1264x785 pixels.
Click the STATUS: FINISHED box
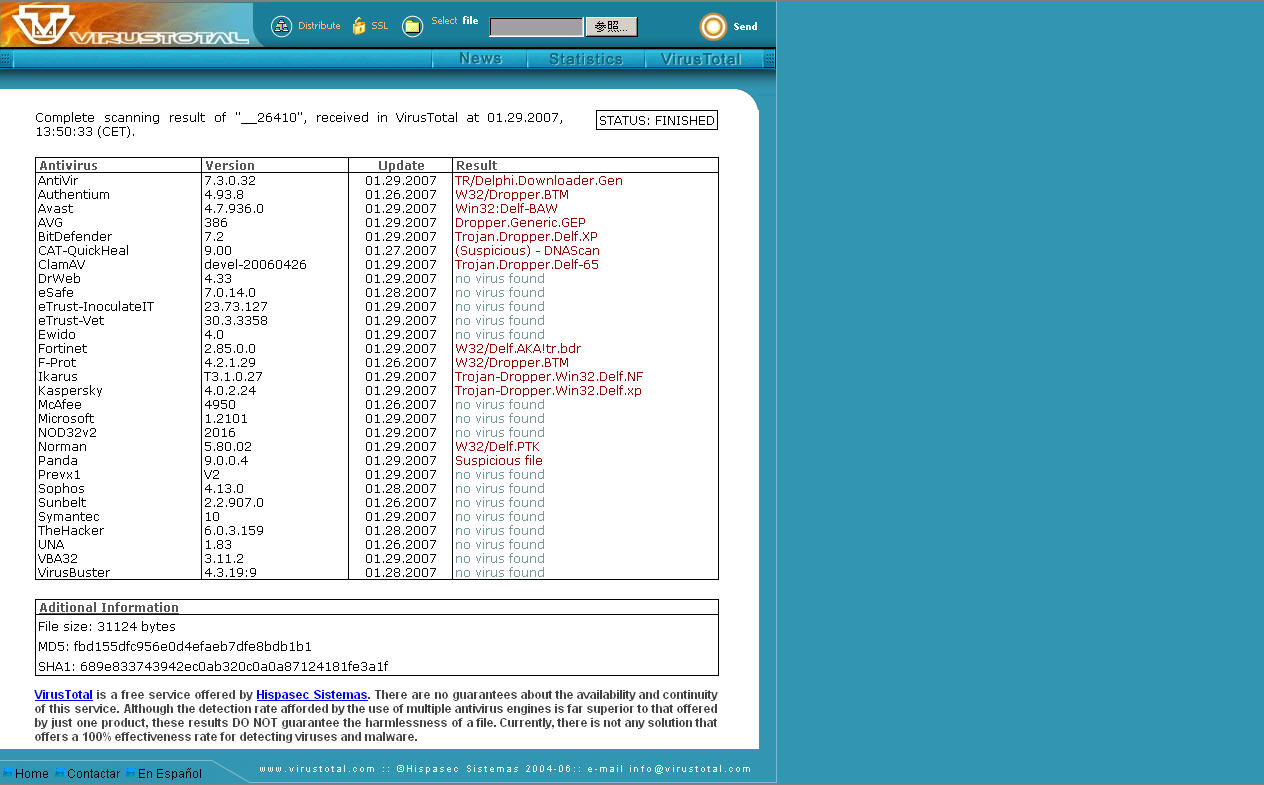[657, 120]
